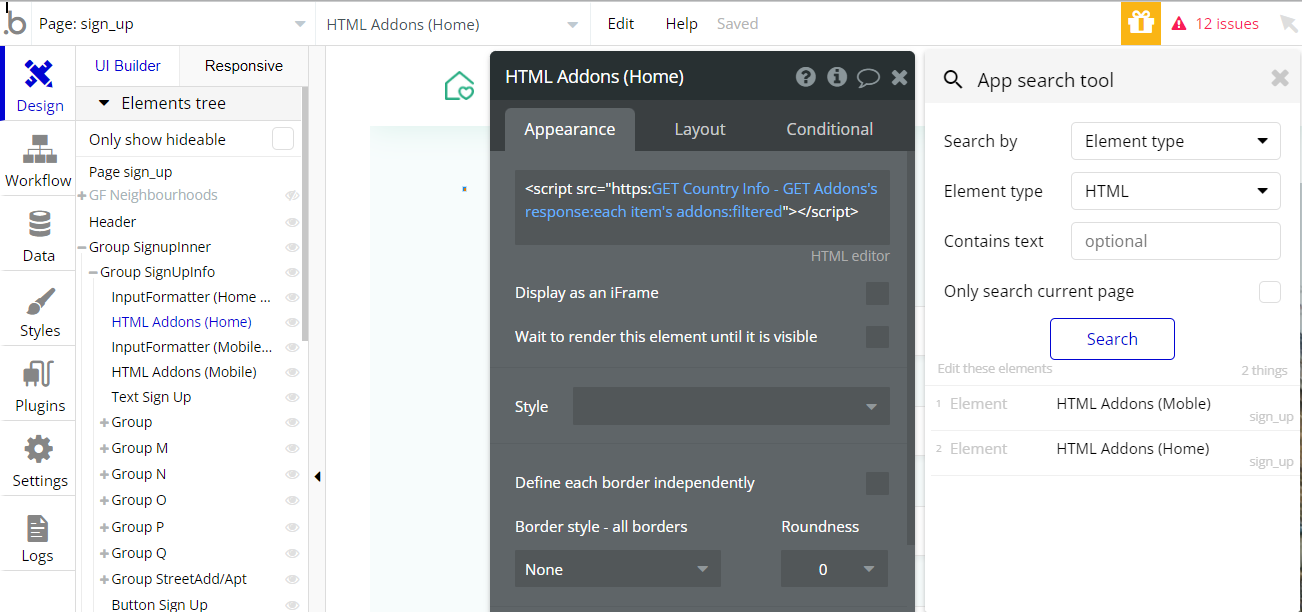1302x612 pixels.
Task: Select the Appearance tab
Action: pyautogui.click(x=570, y=129)
